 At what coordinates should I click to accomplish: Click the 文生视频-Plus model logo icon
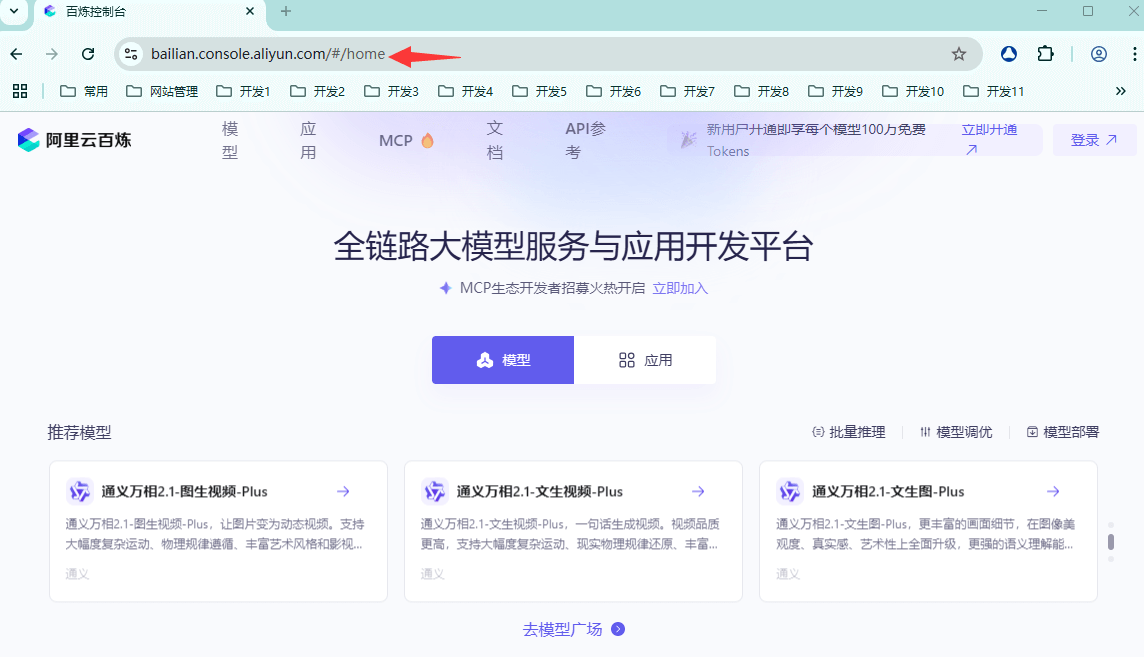point(435,491)
